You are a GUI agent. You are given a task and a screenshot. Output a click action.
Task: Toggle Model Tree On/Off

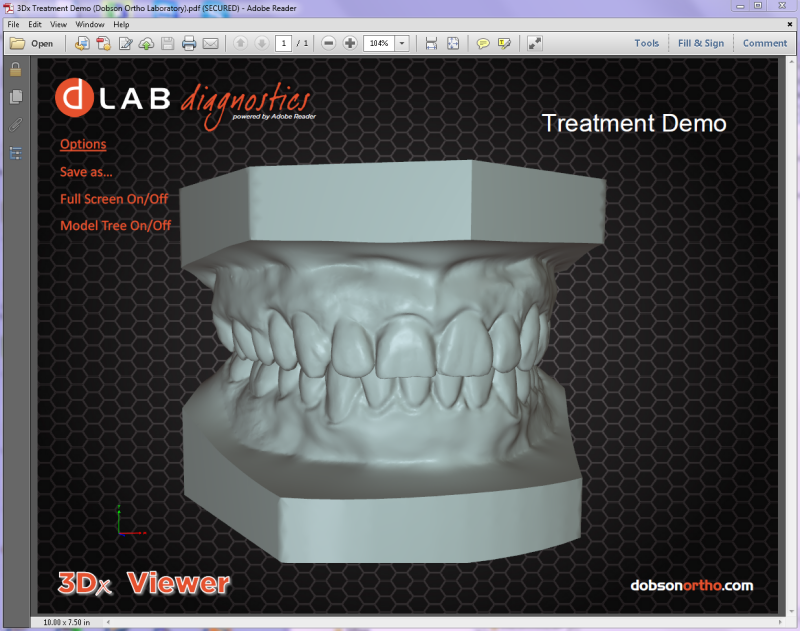115,225
